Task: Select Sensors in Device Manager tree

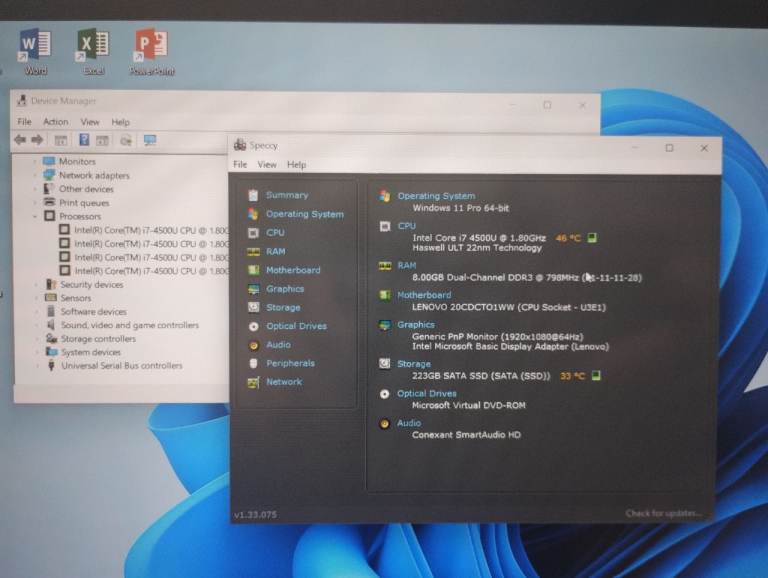Action: point(76,298)
